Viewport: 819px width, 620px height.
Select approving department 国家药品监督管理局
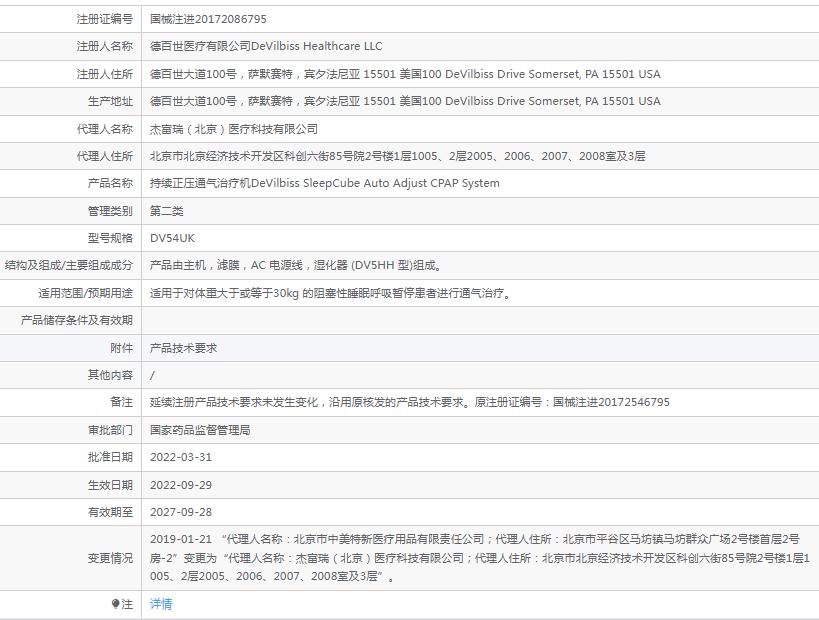pyautogui.click(x=200, y=430)
